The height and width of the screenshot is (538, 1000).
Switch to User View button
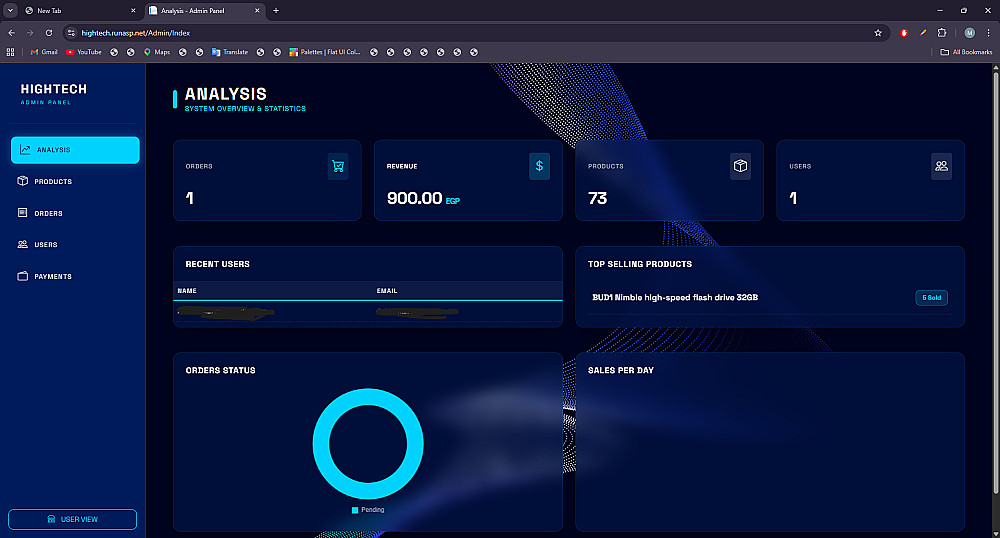(72, 519)
